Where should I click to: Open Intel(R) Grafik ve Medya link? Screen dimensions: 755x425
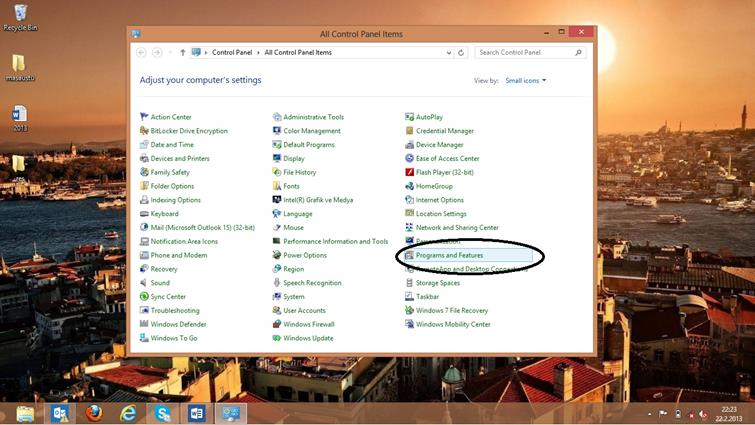pos(318,200)
